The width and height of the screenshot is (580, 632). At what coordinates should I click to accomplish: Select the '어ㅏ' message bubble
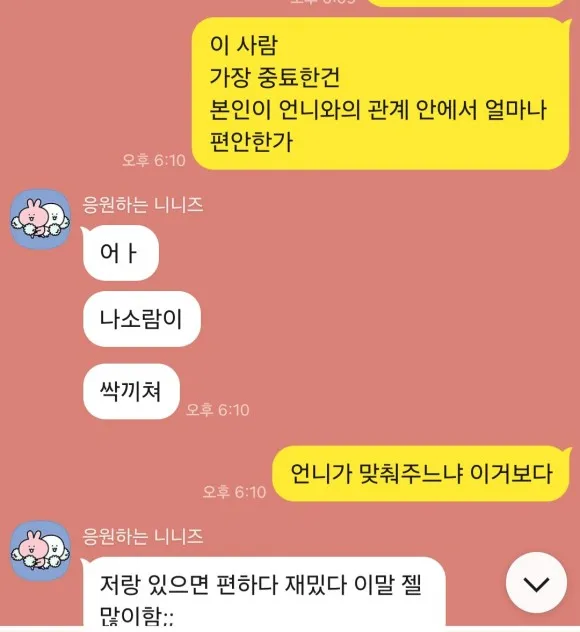(x=120, y=253)
